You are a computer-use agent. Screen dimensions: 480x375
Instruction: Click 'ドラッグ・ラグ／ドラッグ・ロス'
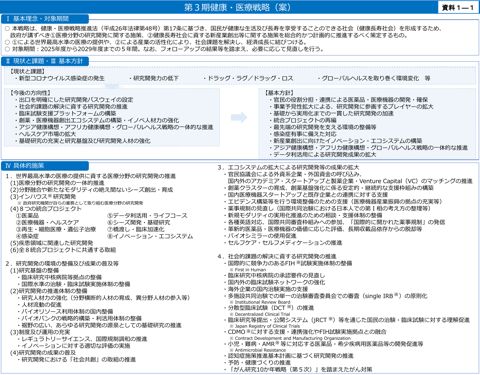click(x=250, y=78)
